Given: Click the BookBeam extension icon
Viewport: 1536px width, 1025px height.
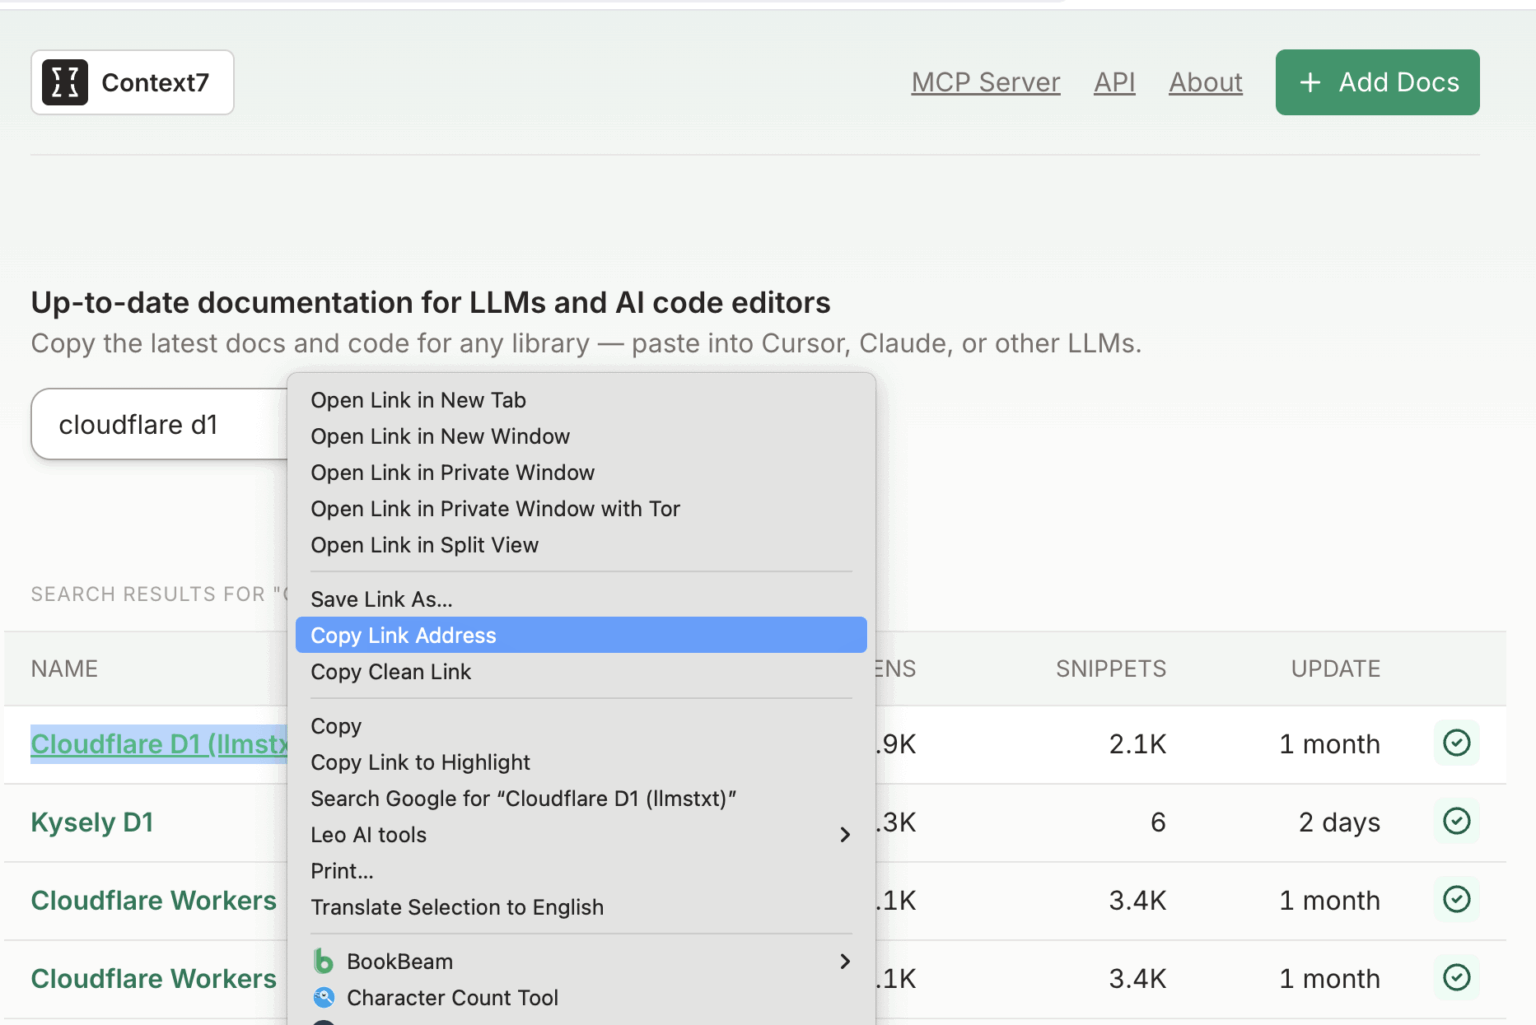Looking at the screenshot, I should pyautogui.click(x=323, y=961).
